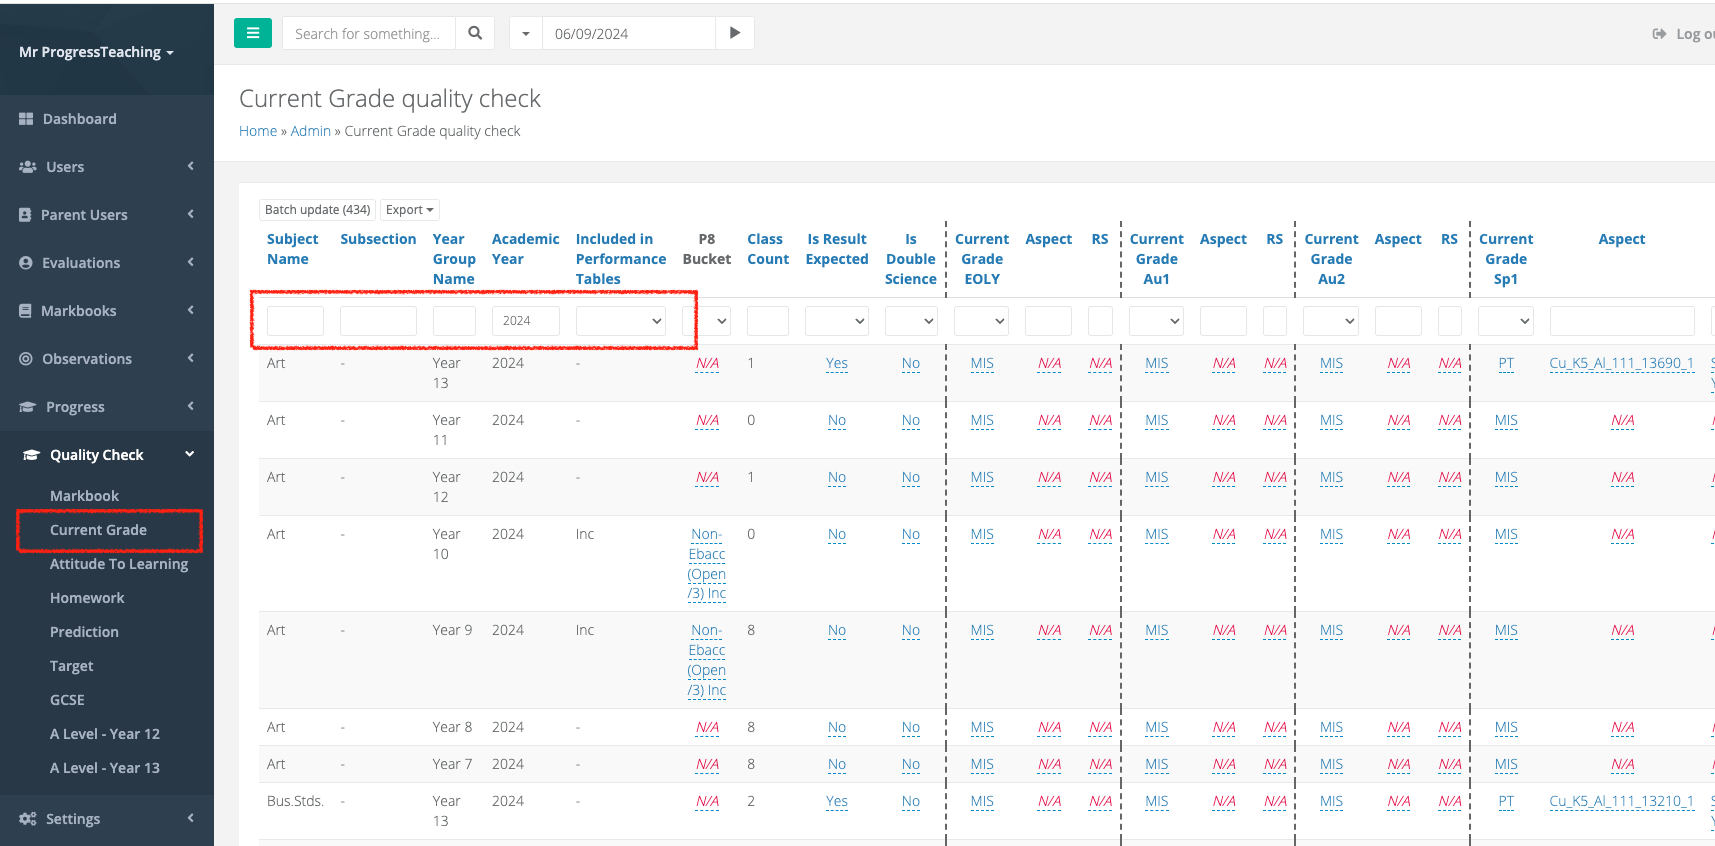
Task: Sort by Academic Year column header
Action: [x=525, y=249]
